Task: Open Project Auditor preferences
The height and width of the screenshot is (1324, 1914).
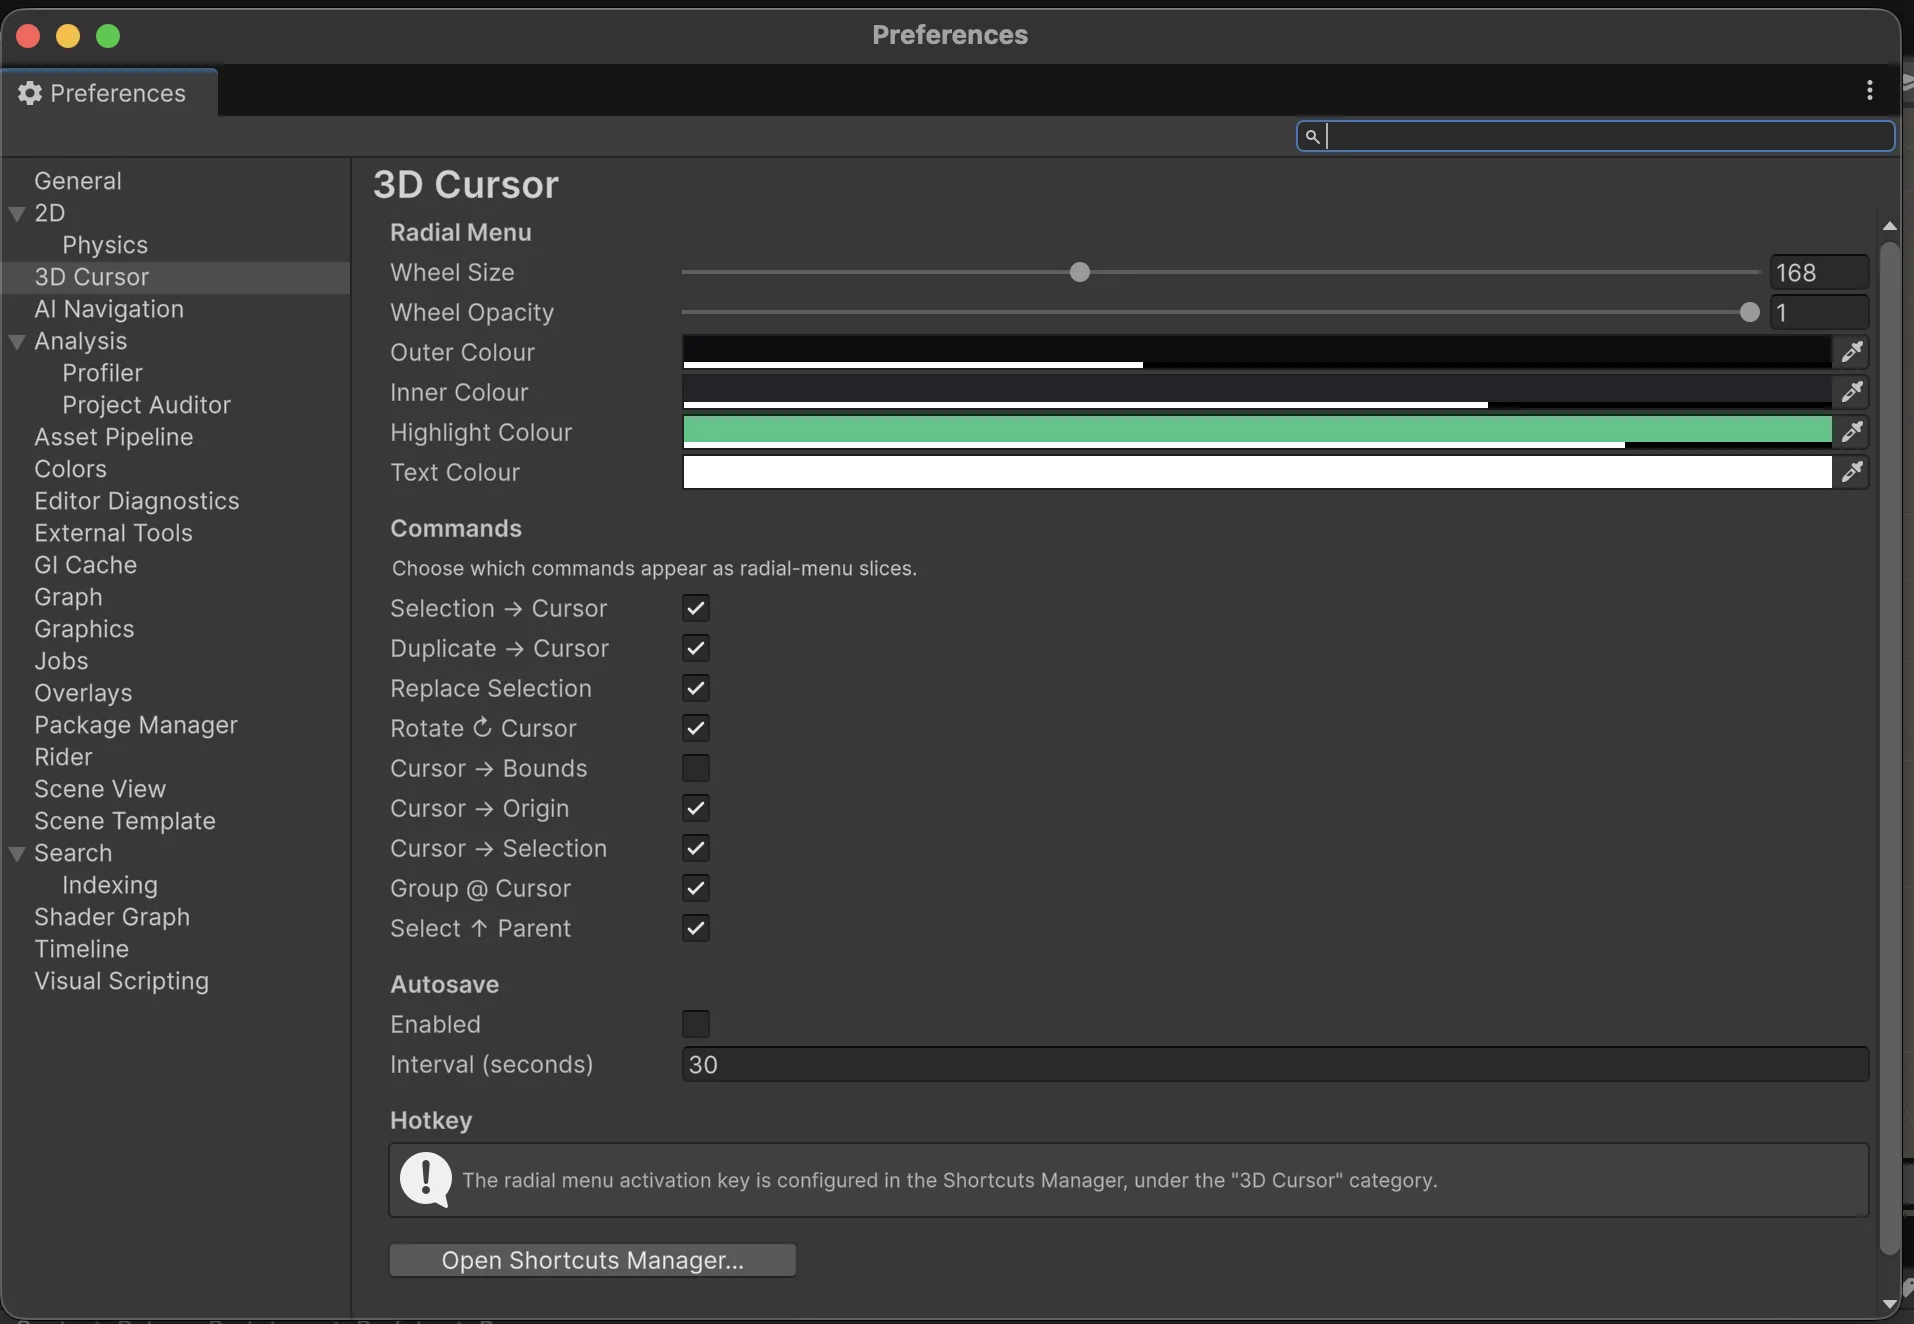Action: [146, 405]
